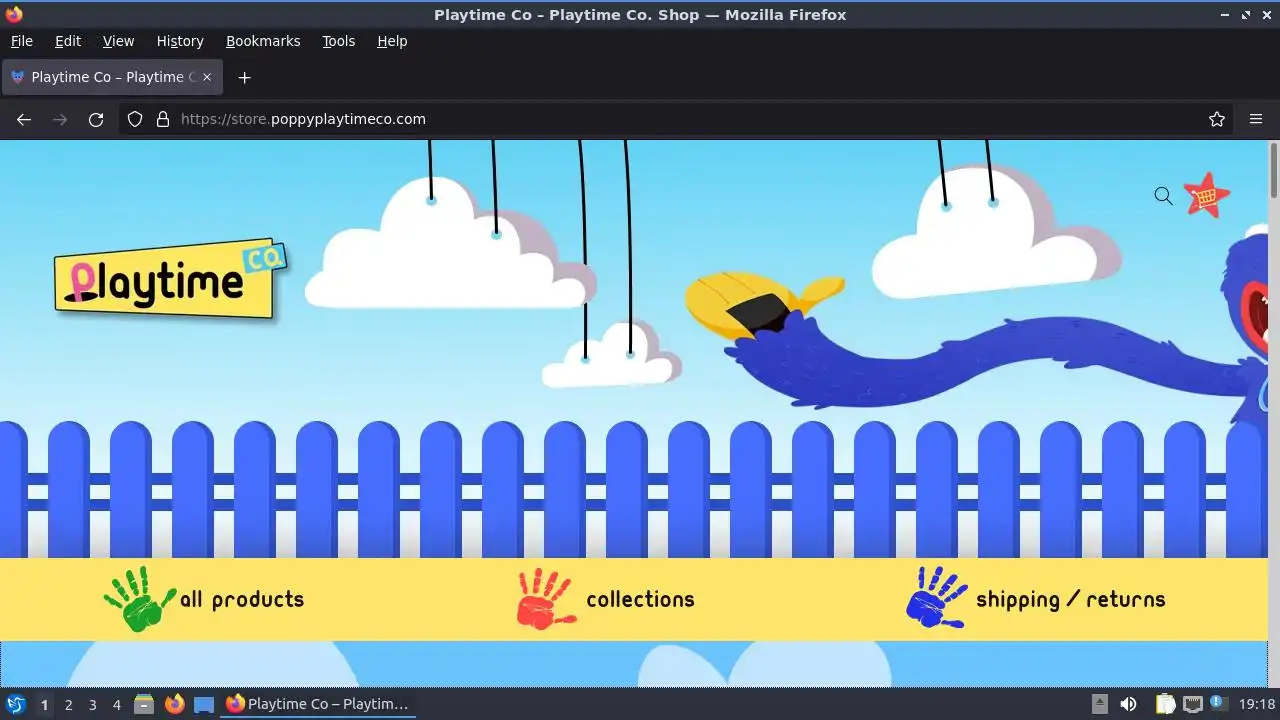Open the Bookmarks menu
This screenshot has width=1280, height=720.
[263, 41]
